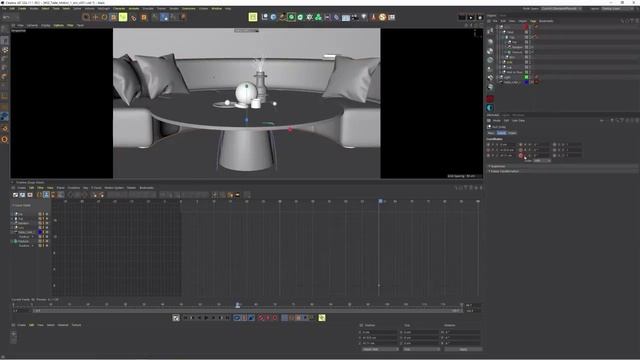Toggle P.X keyframe dot in Coordinates
Viewport: 640px width, 360px height.
coord(488,144)
